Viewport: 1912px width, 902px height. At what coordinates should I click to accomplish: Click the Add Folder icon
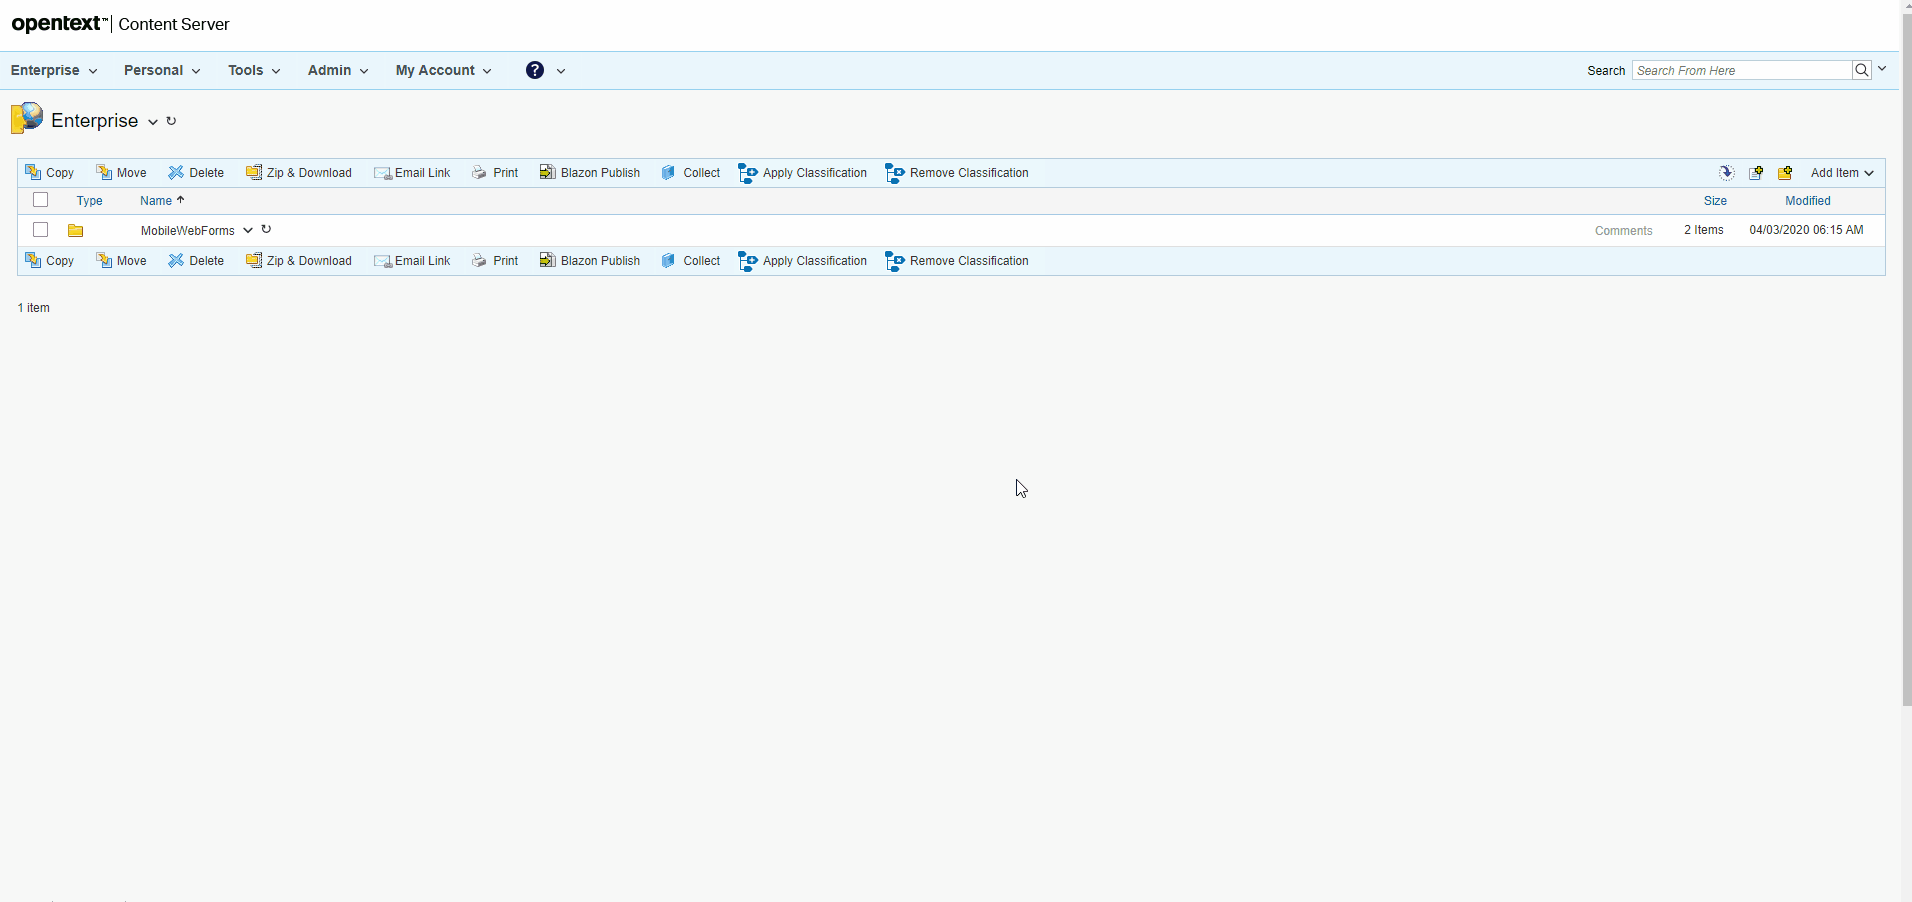[1785, 173]
